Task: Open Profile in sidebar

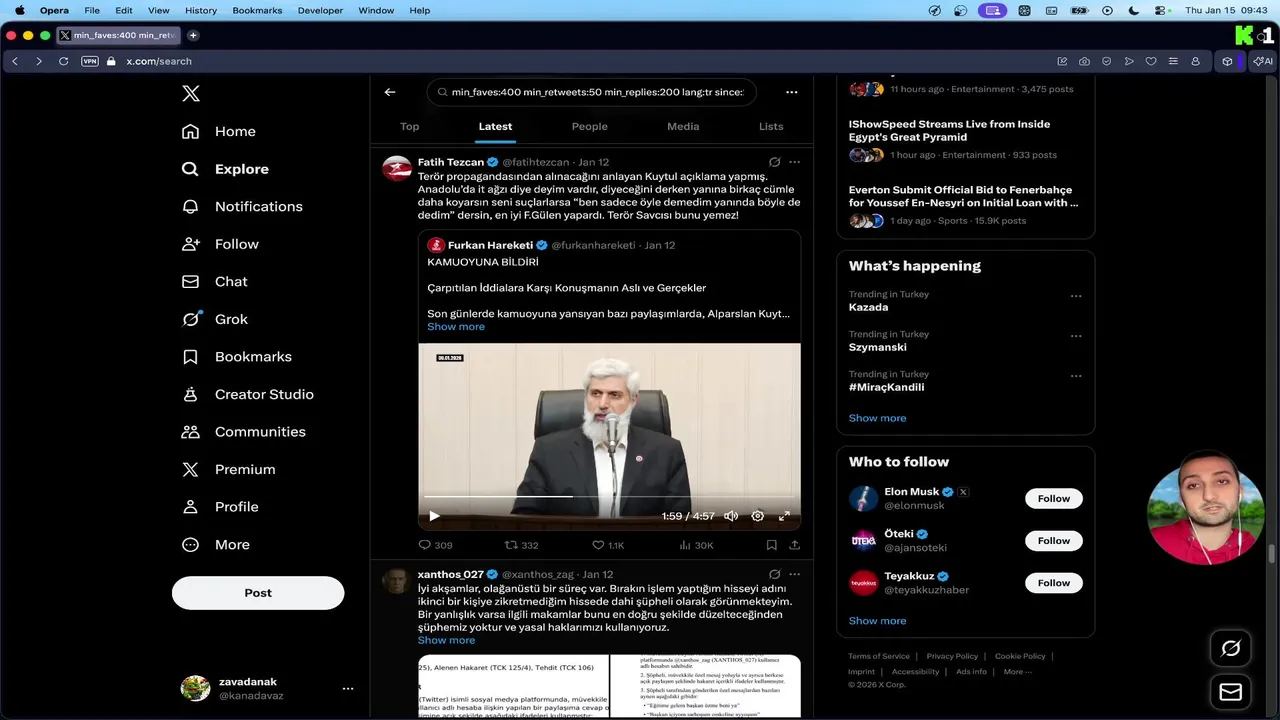Action: click(221, 507)
